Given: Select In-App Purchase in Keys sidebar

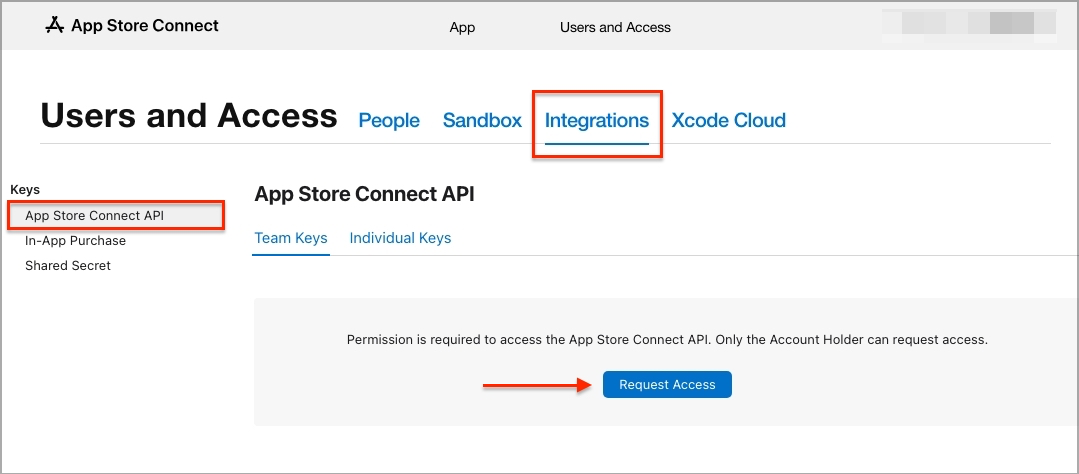Looking at the screenshot, I should [76, 241].
